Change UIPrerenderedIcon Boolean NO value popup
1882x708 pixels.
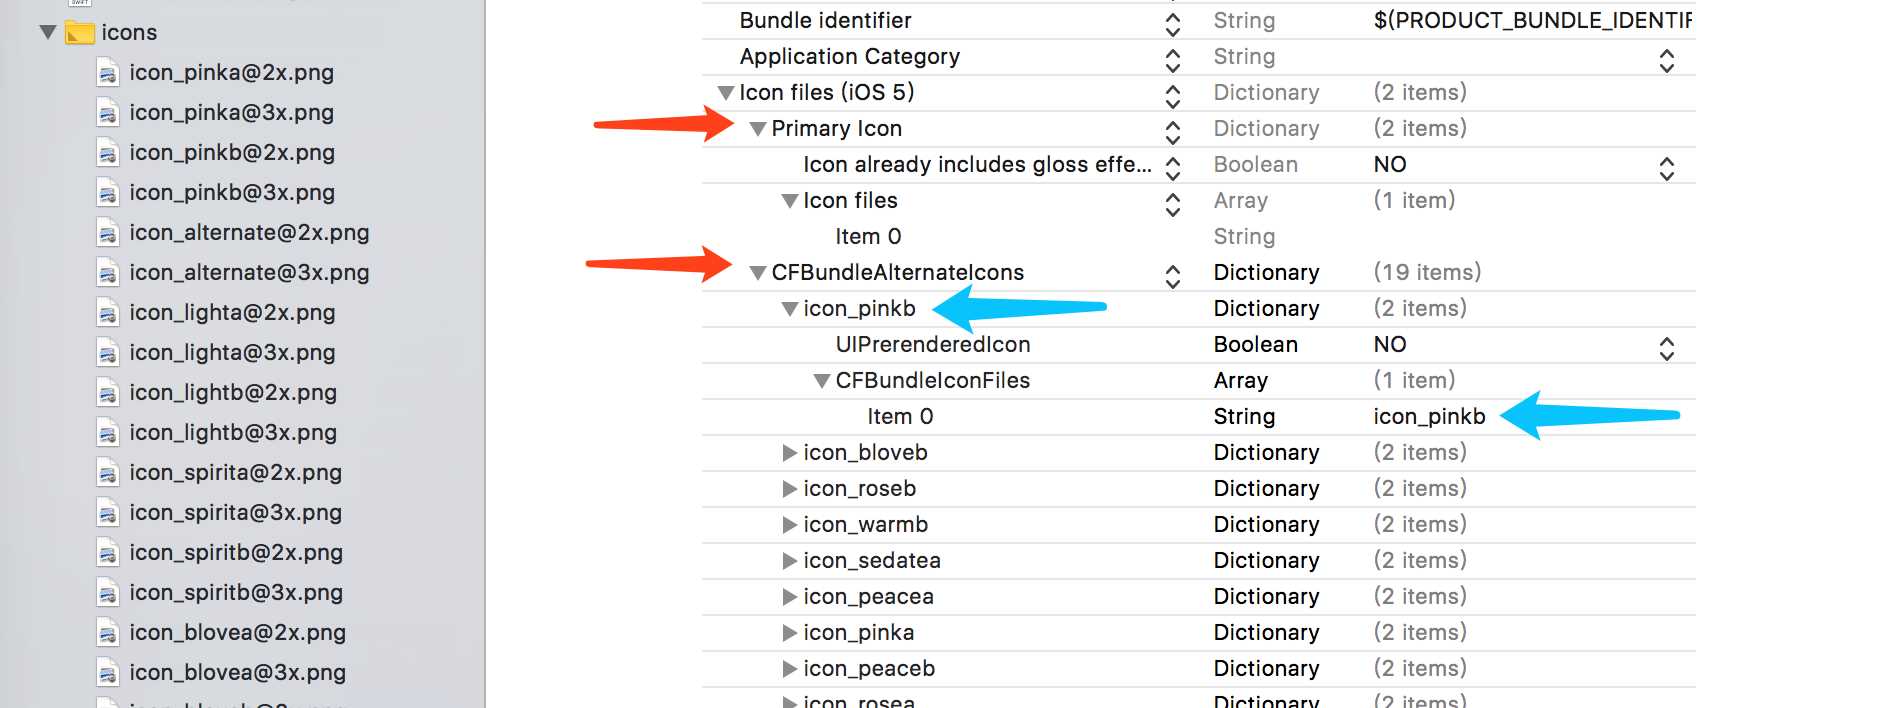pos(1667,348)
